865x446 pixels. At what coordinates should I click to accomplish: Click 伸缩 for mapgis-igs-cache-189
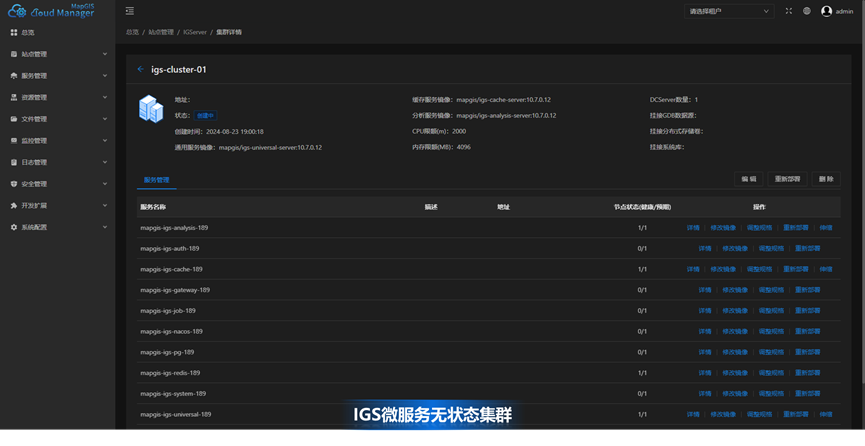pos(826,269)
